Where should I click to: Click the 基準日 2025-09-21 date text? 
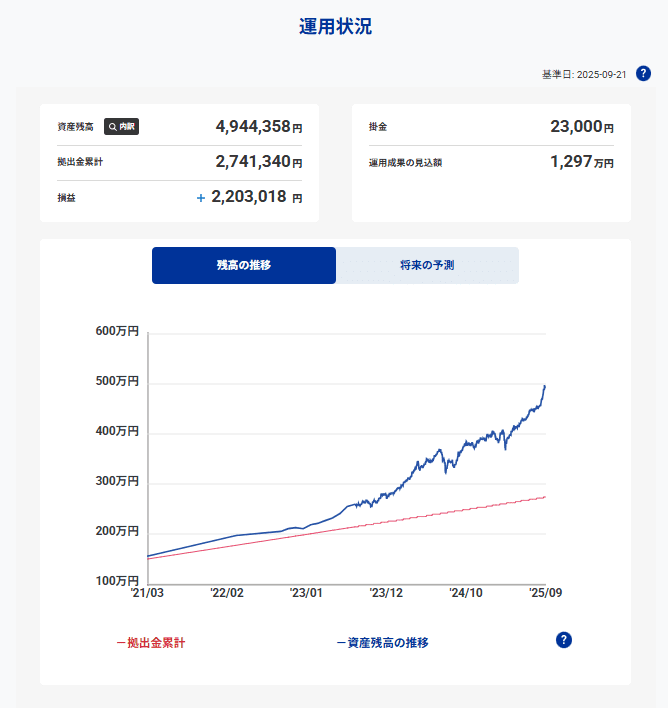pyautogui.click(x=584, y=74)
